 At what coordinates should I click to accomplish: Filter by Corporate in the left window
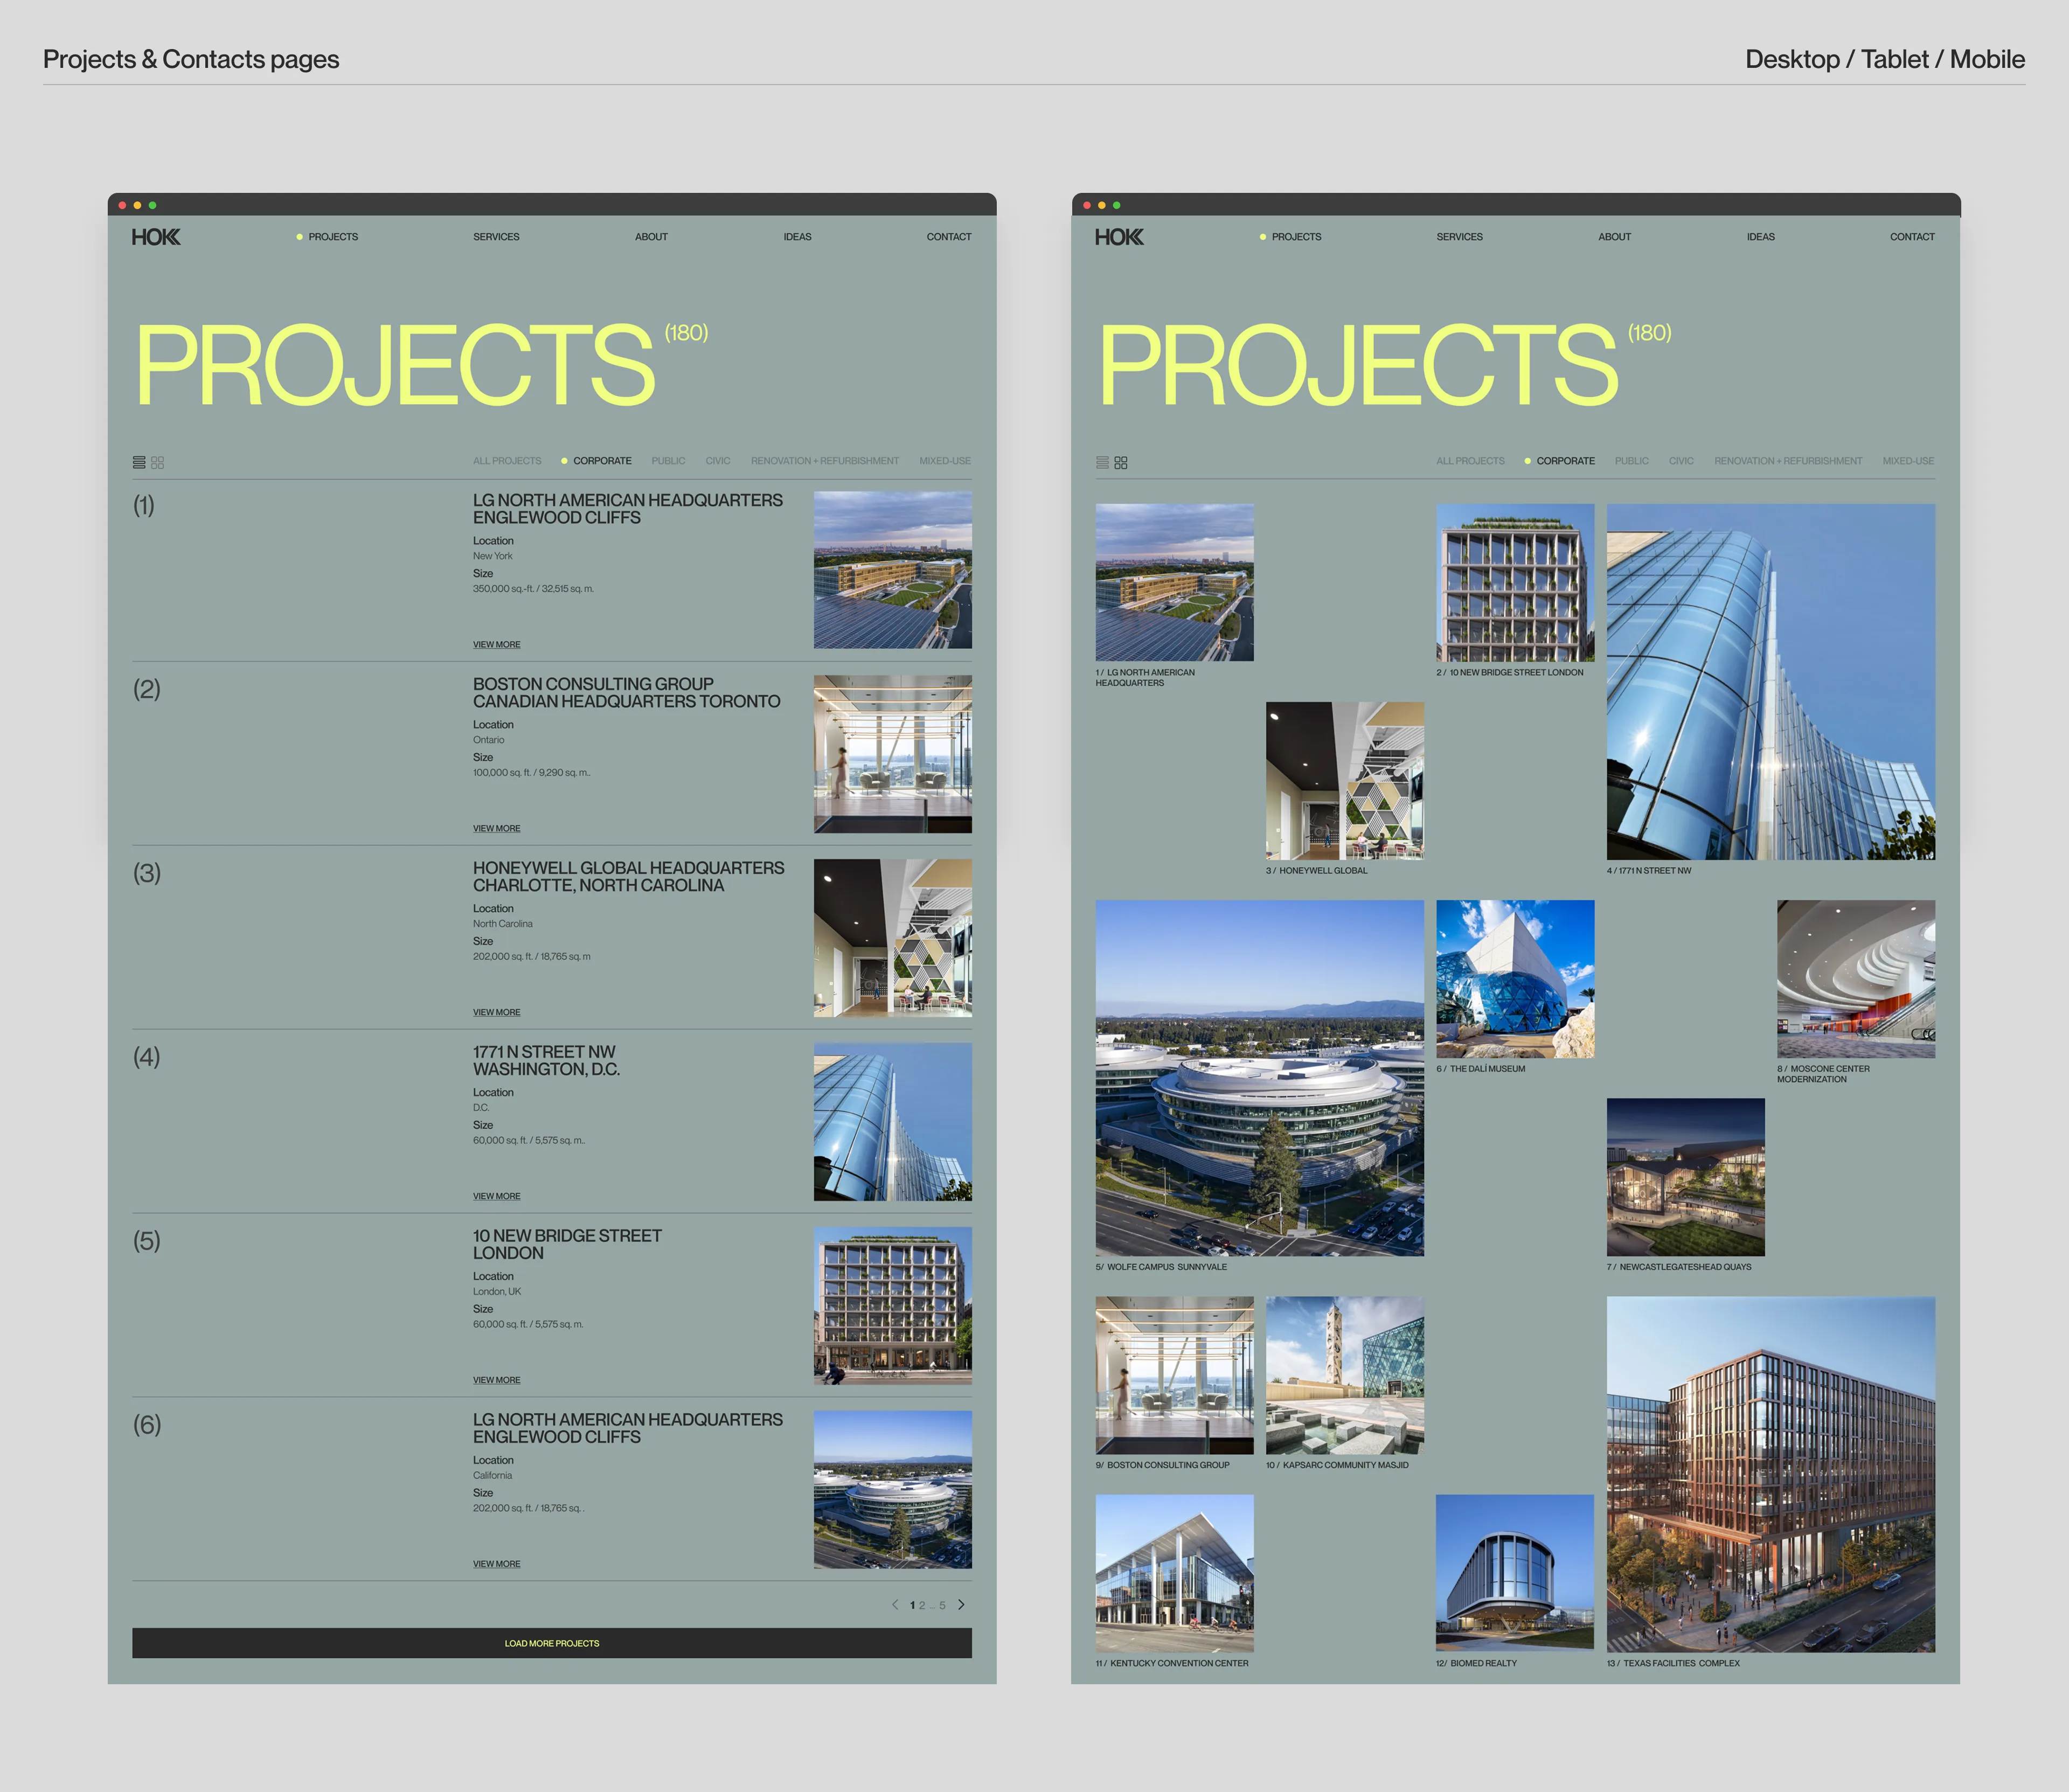pos(602,461)
